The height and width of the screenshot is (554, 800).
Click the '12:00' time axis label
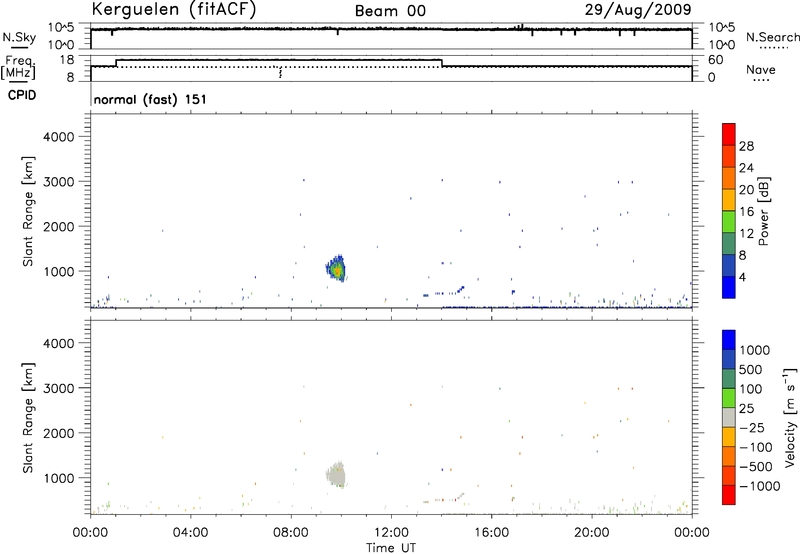(x=391, y=533)
